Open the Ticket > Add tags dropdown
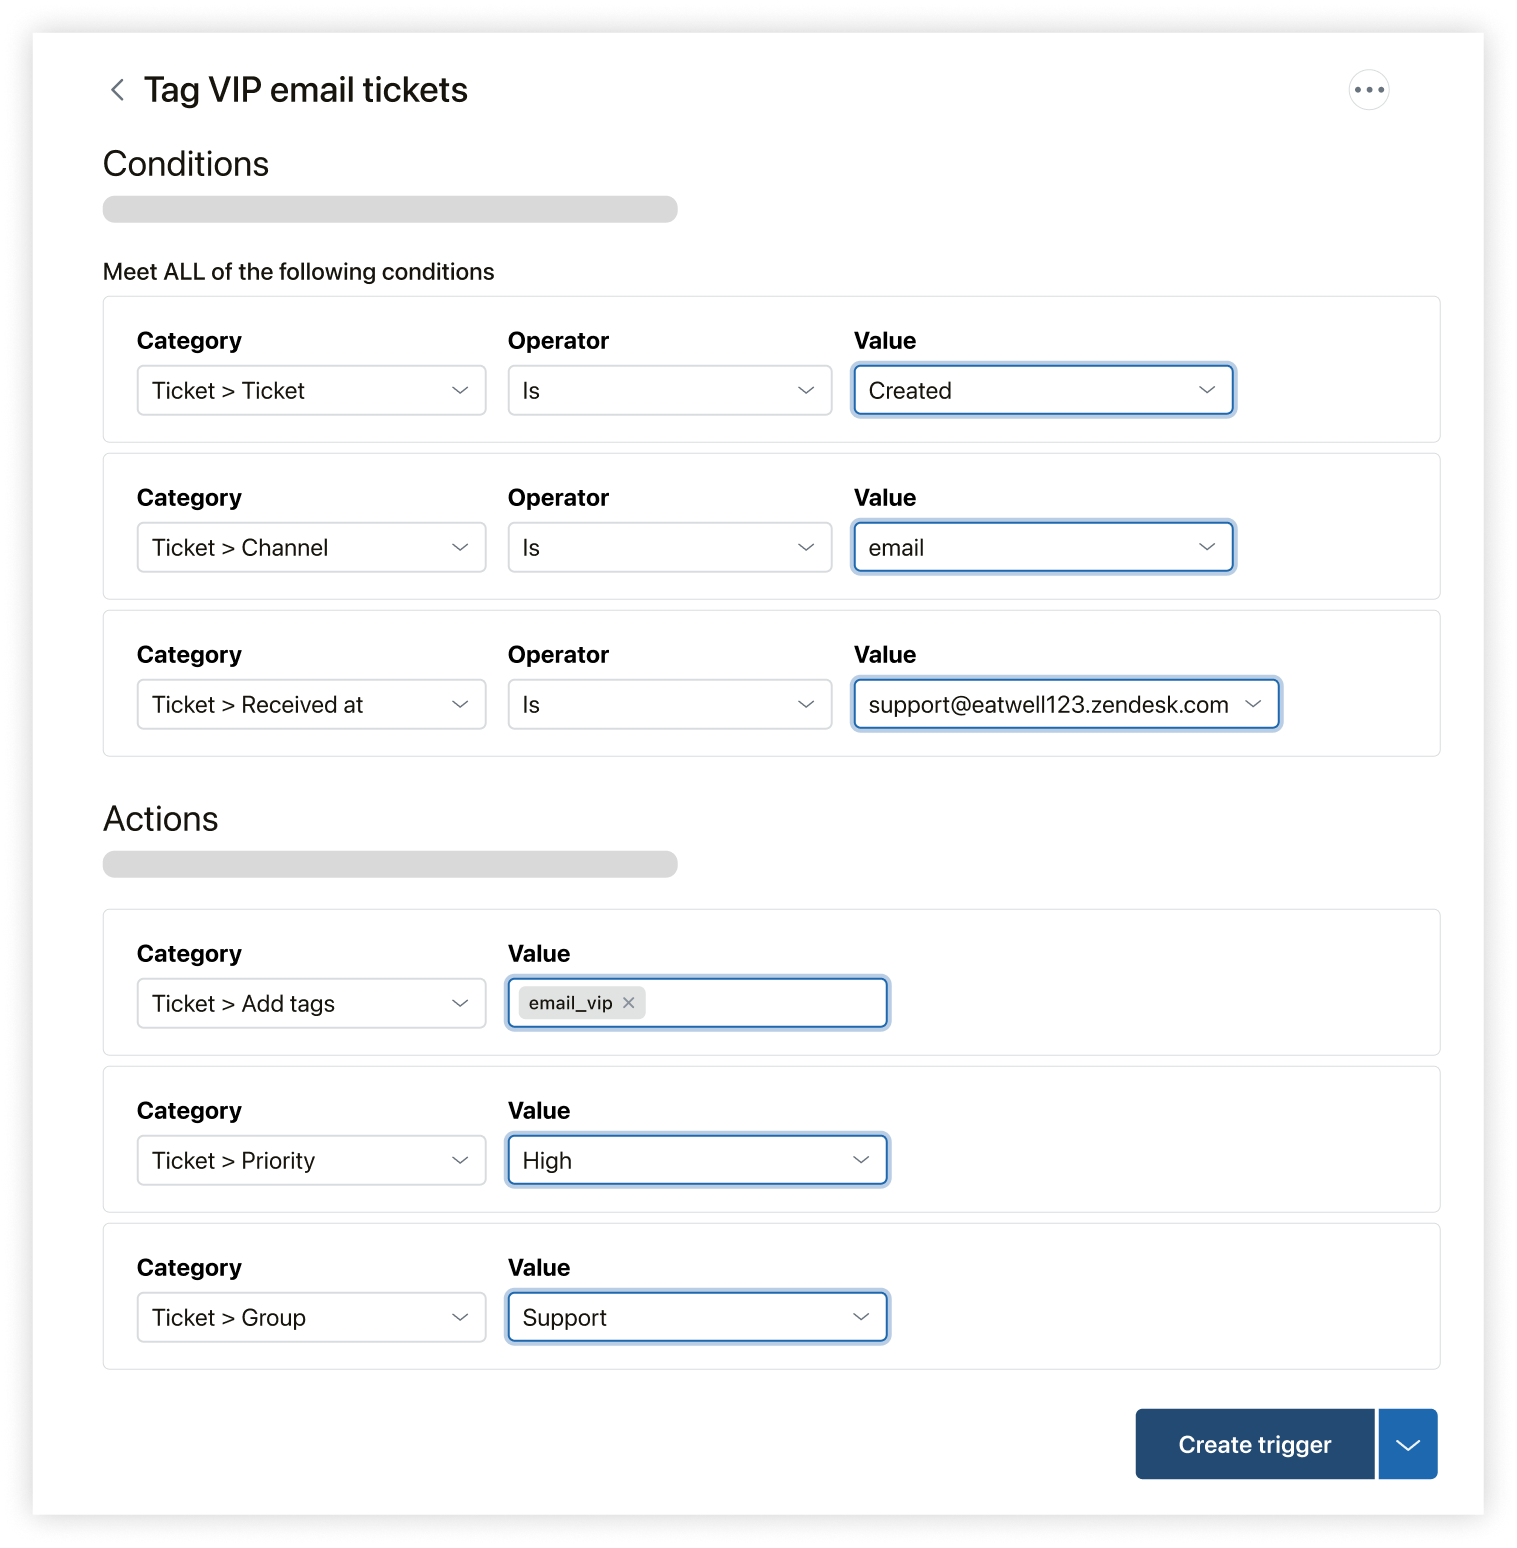 click(311, 1004)
